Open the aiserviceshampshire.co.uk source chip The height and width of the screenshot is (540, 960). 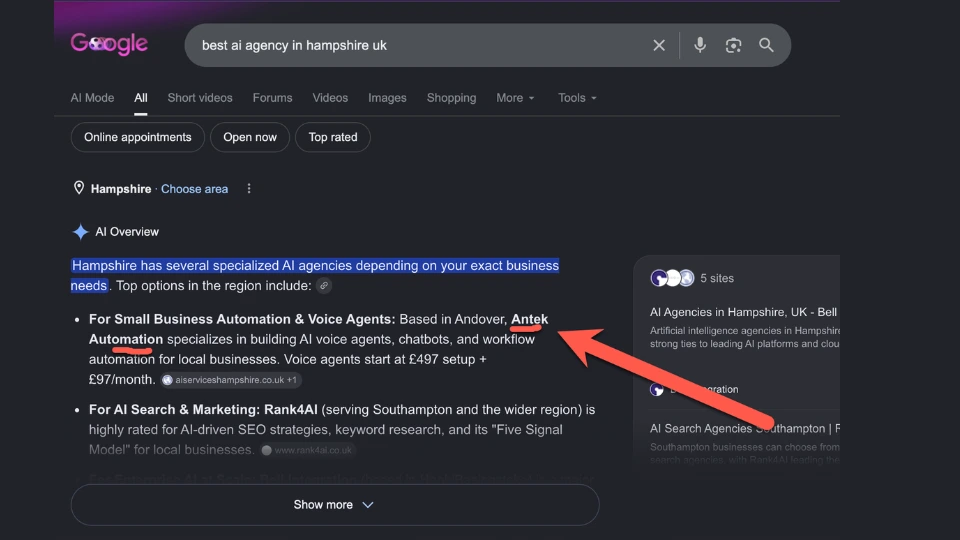click(x=231, y=380)
